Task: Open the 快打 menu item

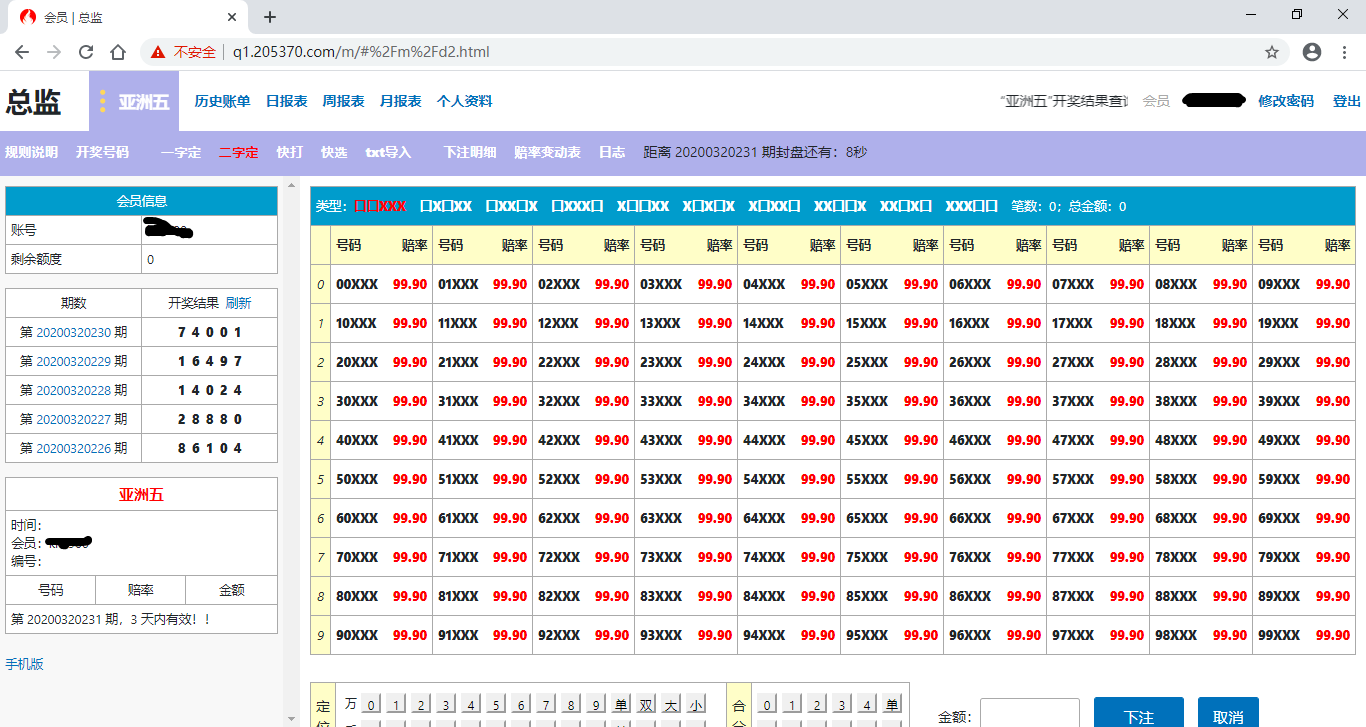Action: (289, 152)
